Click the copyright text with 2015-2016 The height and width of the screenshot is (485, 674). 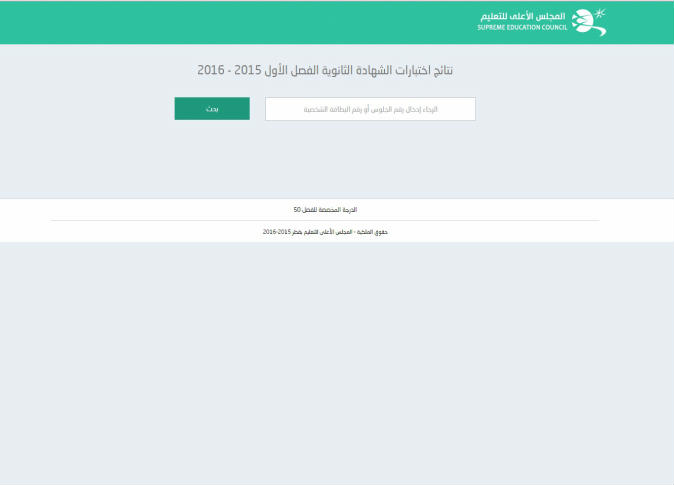point(325,232)
